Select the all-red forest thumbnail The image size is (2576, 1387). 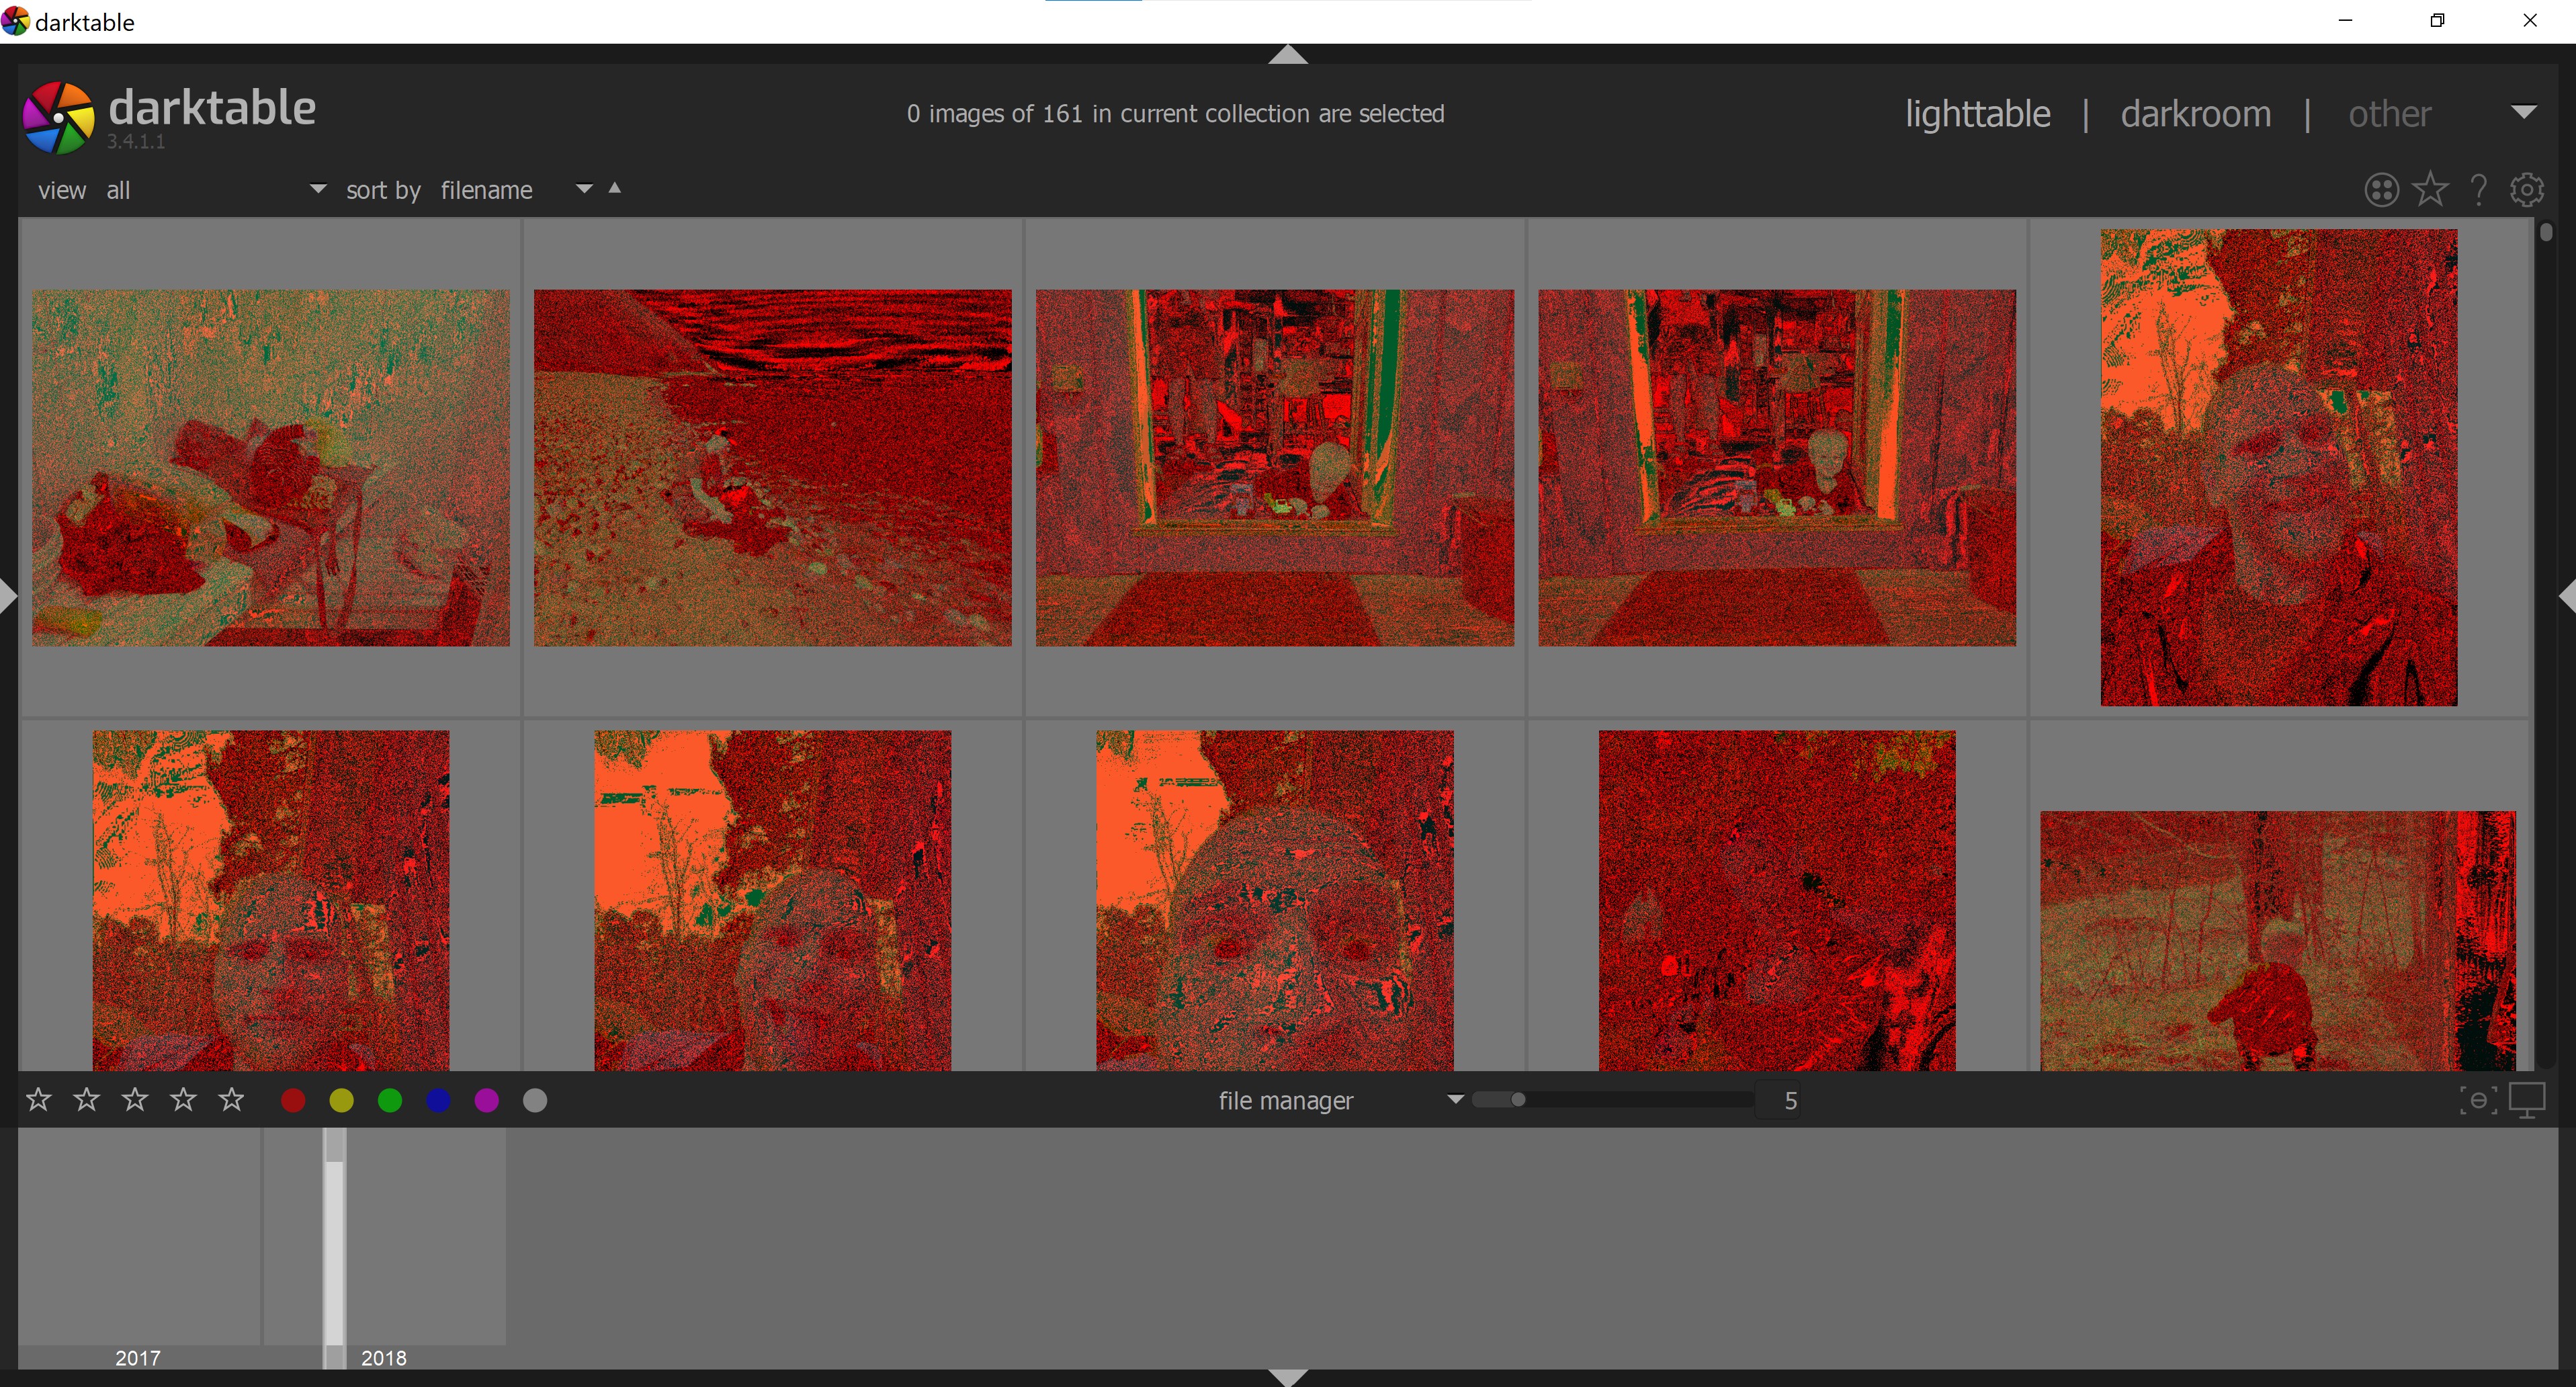point(1776,900)
